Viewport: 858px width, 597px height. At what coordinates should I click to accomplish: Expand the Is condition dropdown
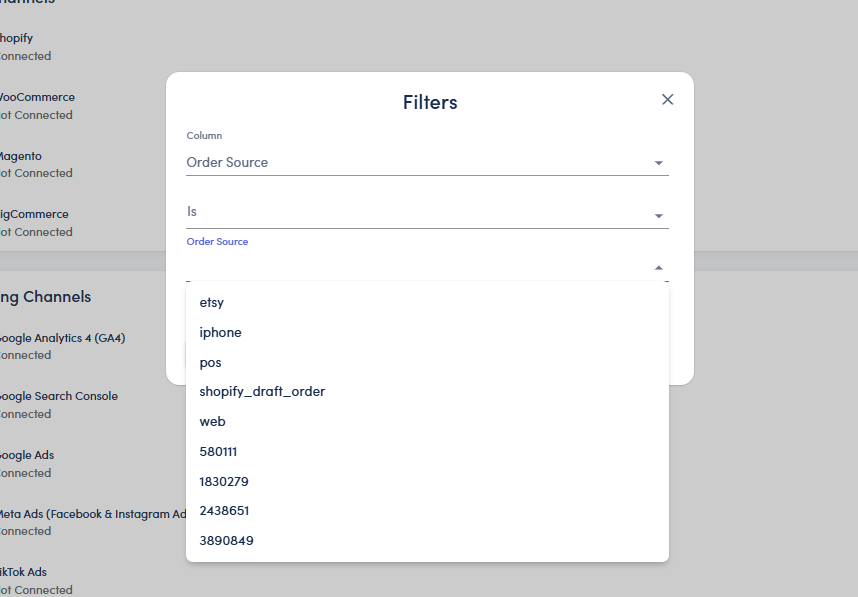tap(658, 216)
